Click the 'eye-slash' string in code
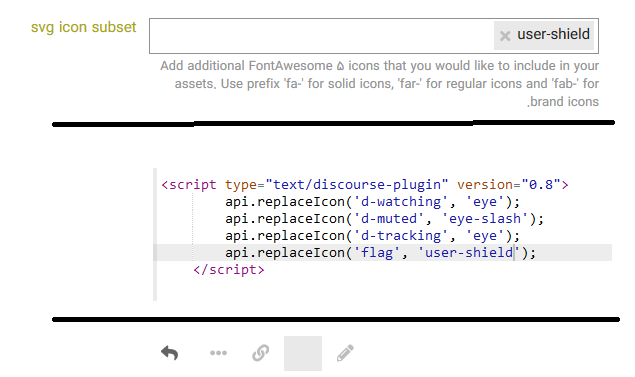Screen dimensions: 635x377 click(x=485, y=219)
